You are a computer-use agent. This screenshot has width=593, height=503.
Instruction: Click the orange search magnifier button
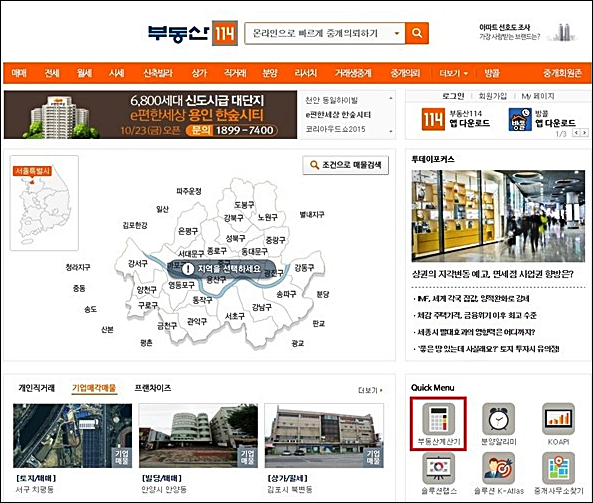(x=417, y=33)
